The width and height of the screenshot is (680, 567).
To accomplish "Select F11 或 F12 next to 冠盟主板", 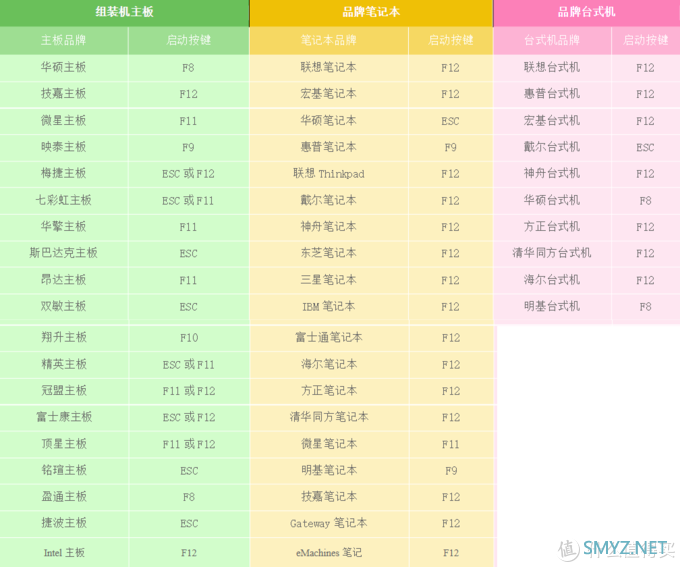I will 189,391.
